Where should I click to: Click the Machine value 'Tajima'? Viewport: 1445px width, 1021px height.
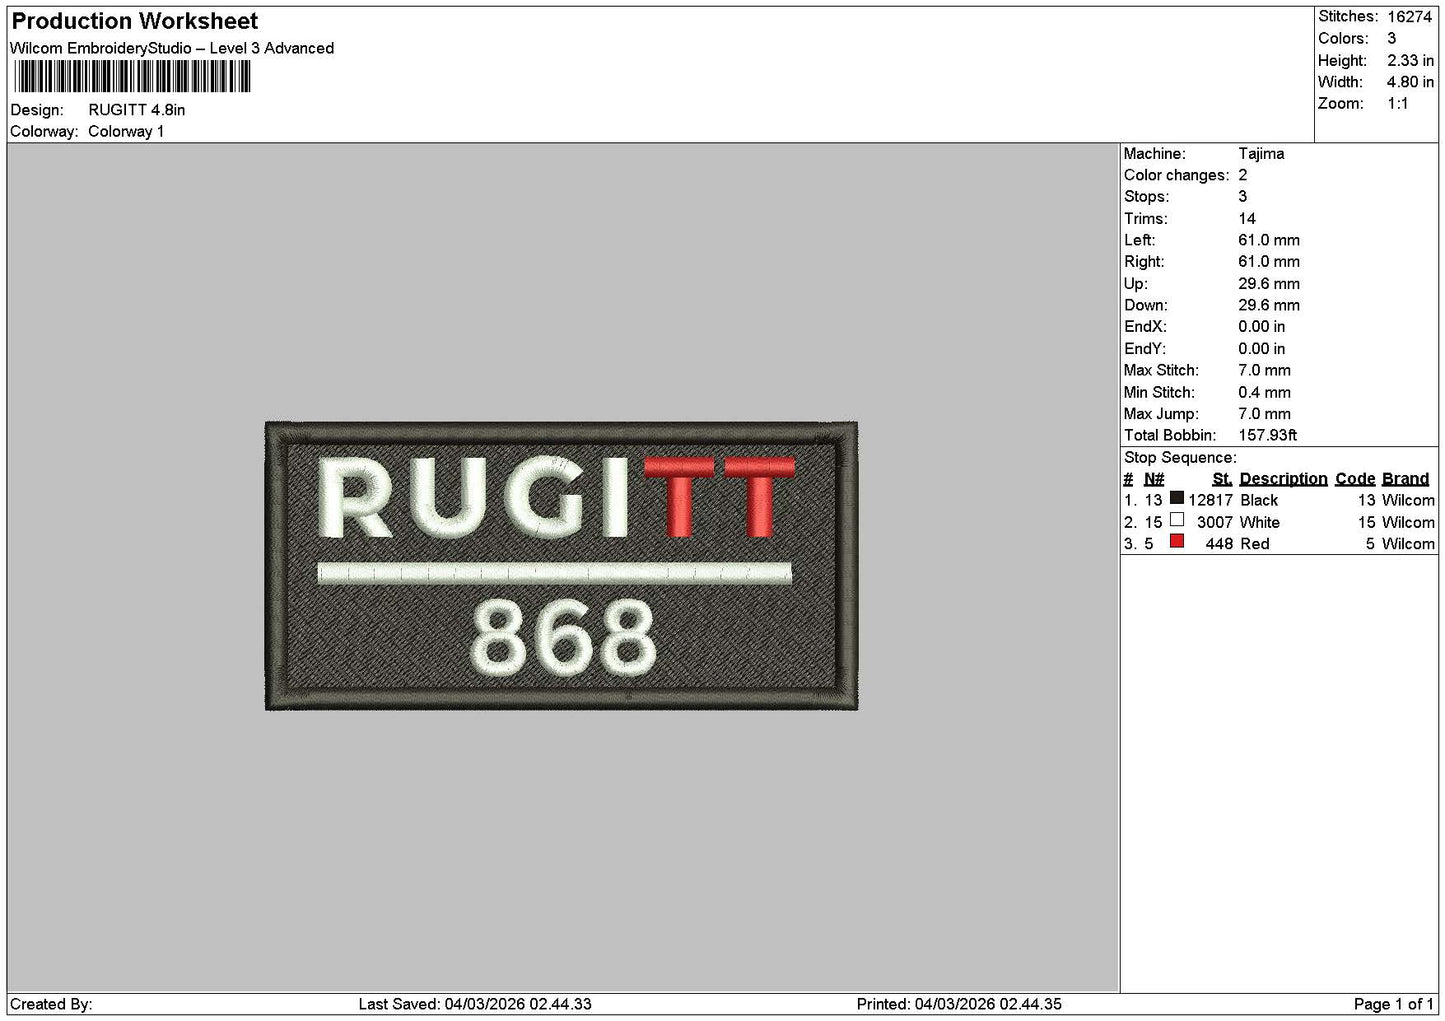point(1261,154)
